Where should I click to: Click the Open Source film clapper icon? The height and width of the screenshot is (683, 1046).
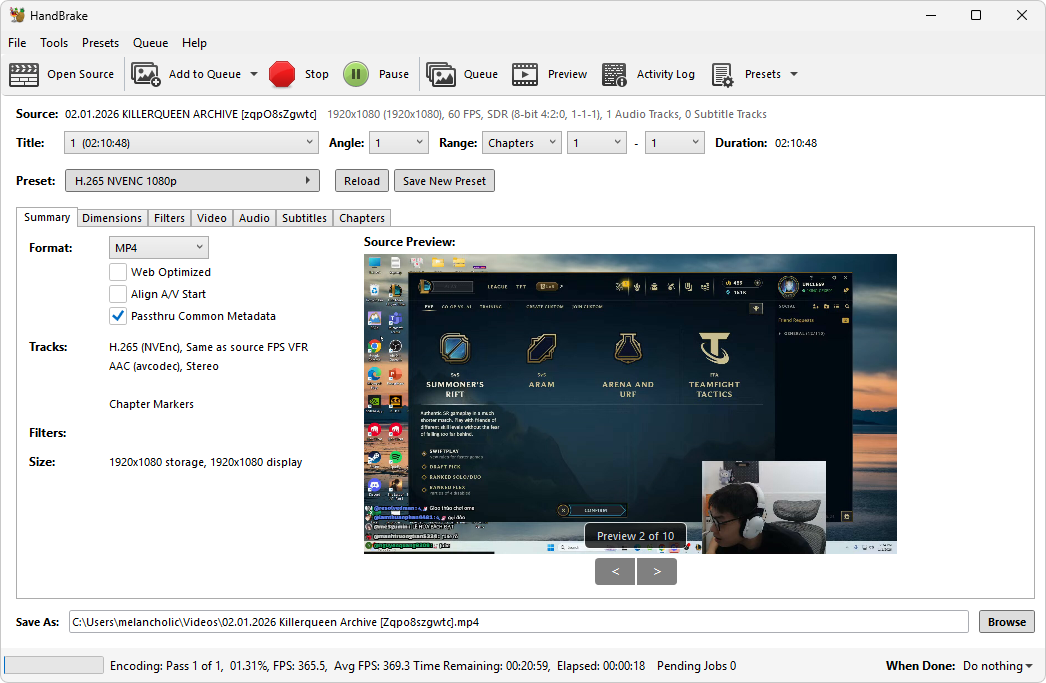tap(24, 74)
